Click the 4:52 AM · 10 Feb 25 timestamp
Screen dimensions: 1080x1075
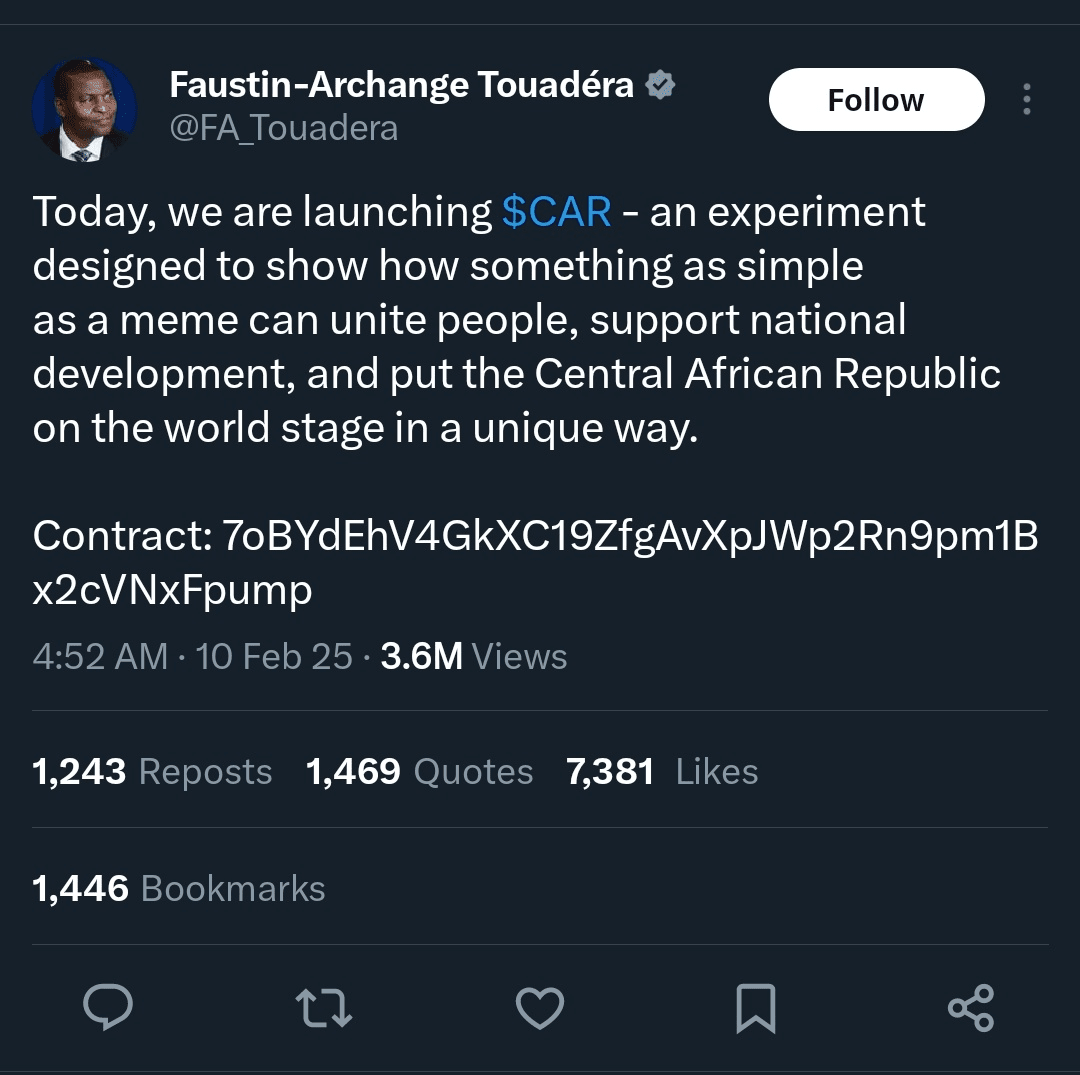pyautogui.click(x=192, y=657)
